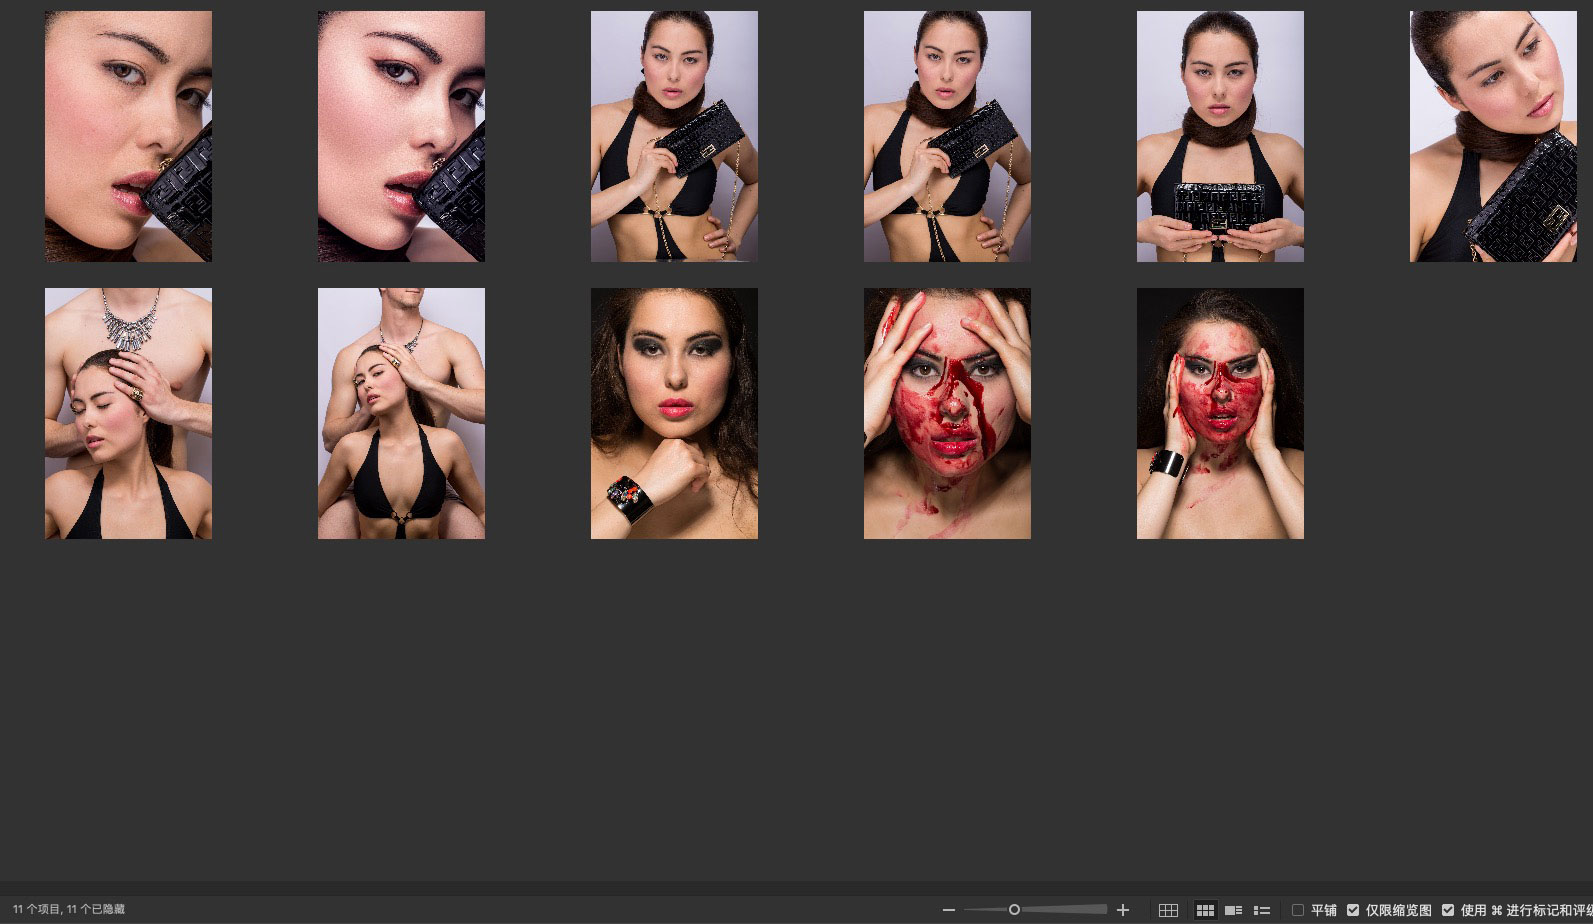Select the third thumbnail in the top row
The width and height of the screenshot is (1593, 924).
[674, 136]
